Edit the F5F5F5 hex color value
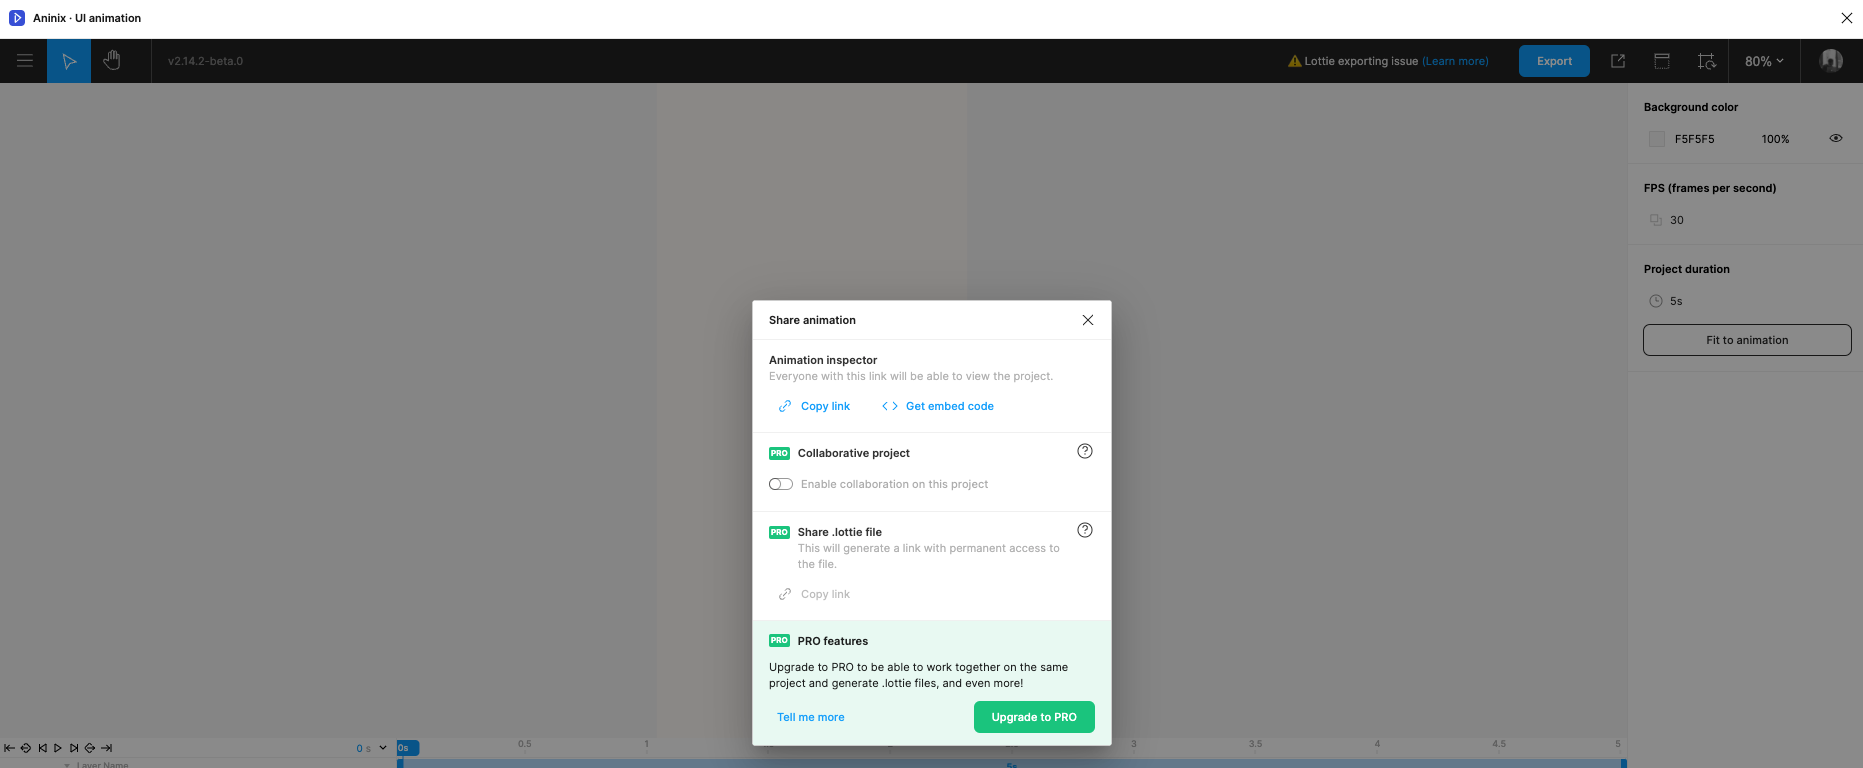Viewport: 1863px width, 768px height. 1694,139
